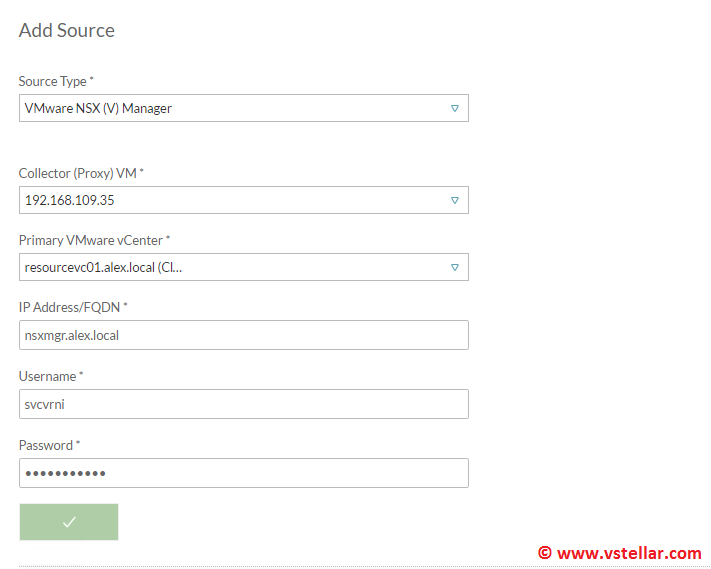Click the arrow icon in Primary vCenter field
This screenshot has height=569, width=711.
[x=454, y=267]
